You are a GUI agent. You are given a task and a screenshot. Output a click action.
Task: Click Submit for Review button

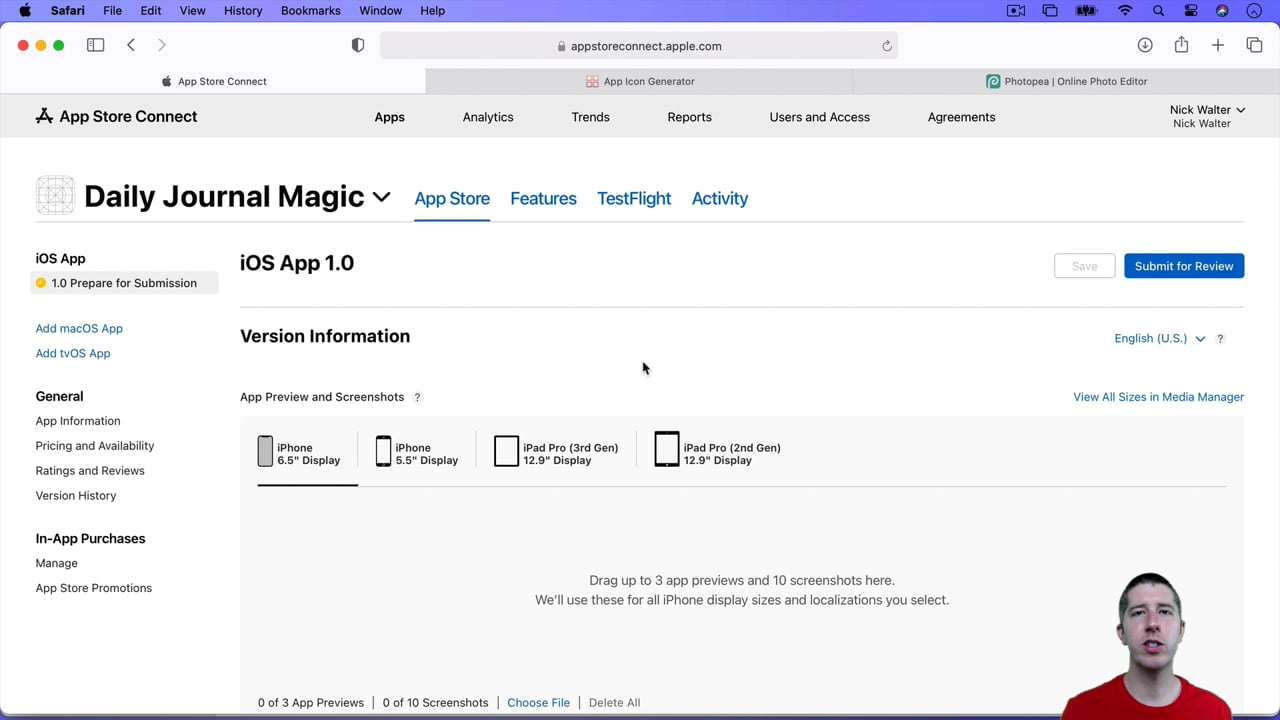coord(1184,266)
